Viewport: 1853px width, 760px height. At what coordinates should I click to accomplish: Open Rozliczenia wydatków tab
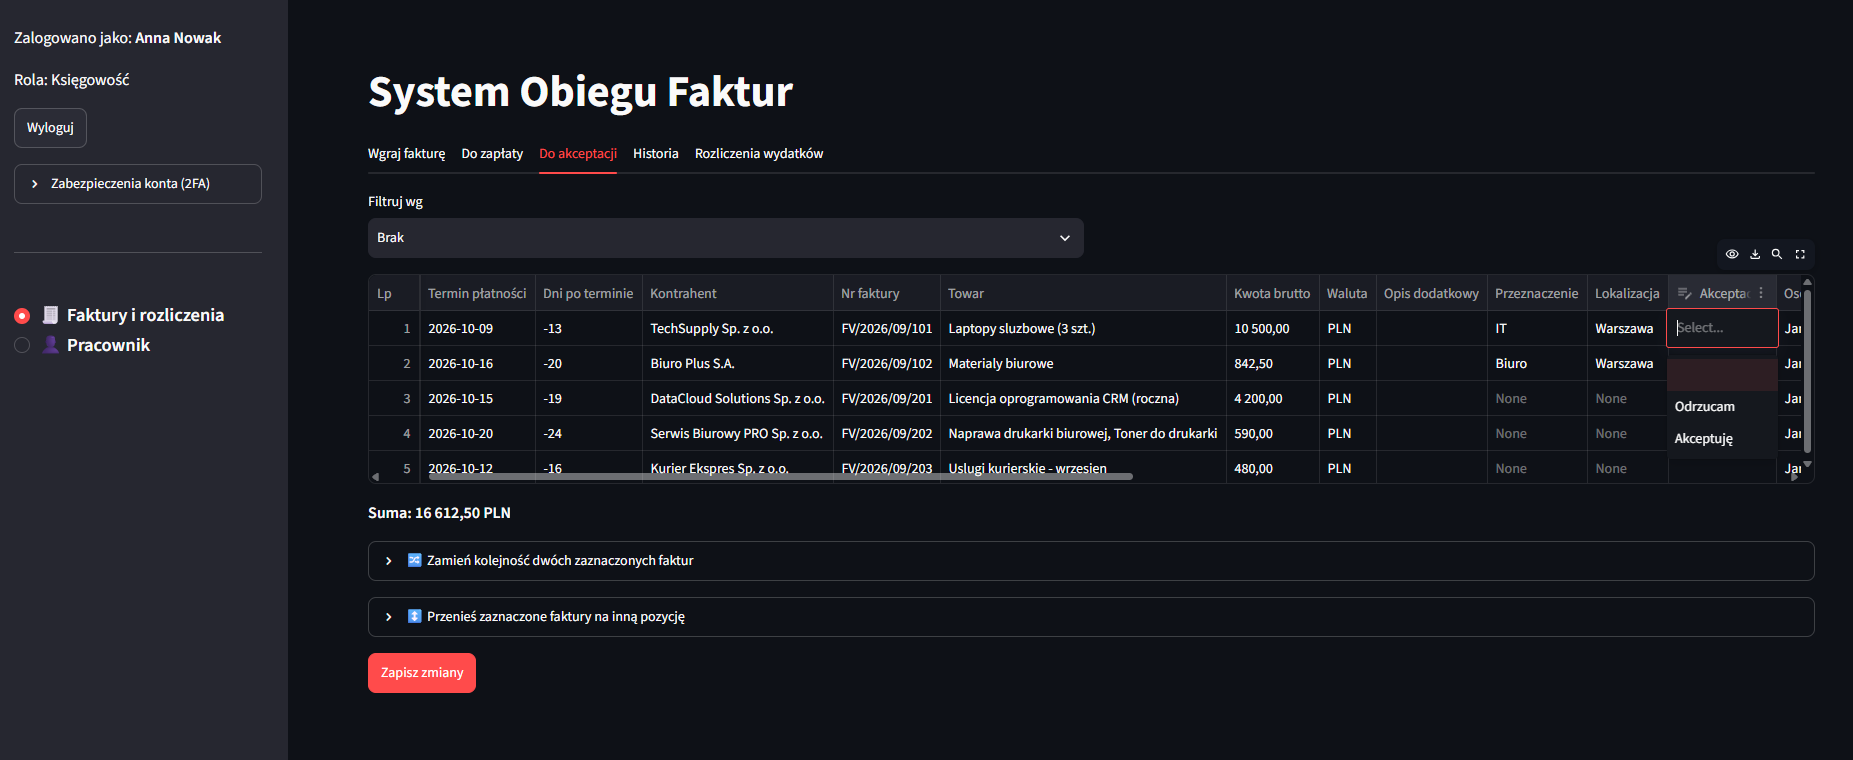(x=759, y=154)
